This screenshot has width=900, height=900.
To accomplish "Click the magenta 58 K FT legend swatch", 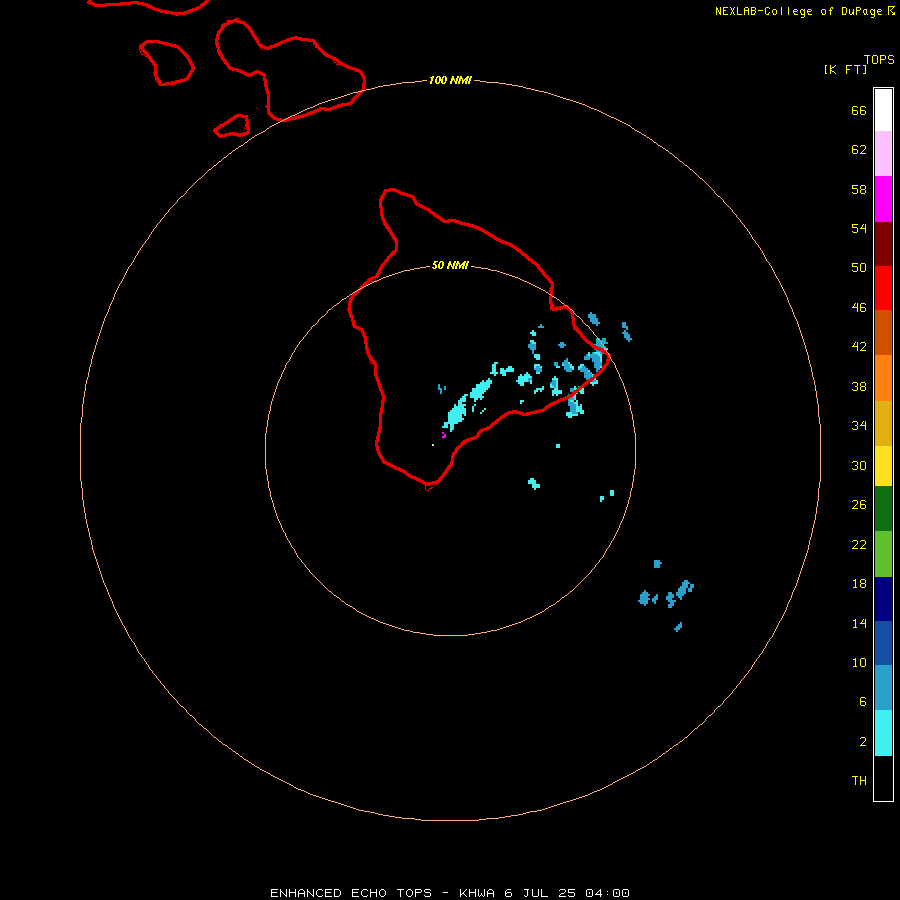I will [883, 199].
